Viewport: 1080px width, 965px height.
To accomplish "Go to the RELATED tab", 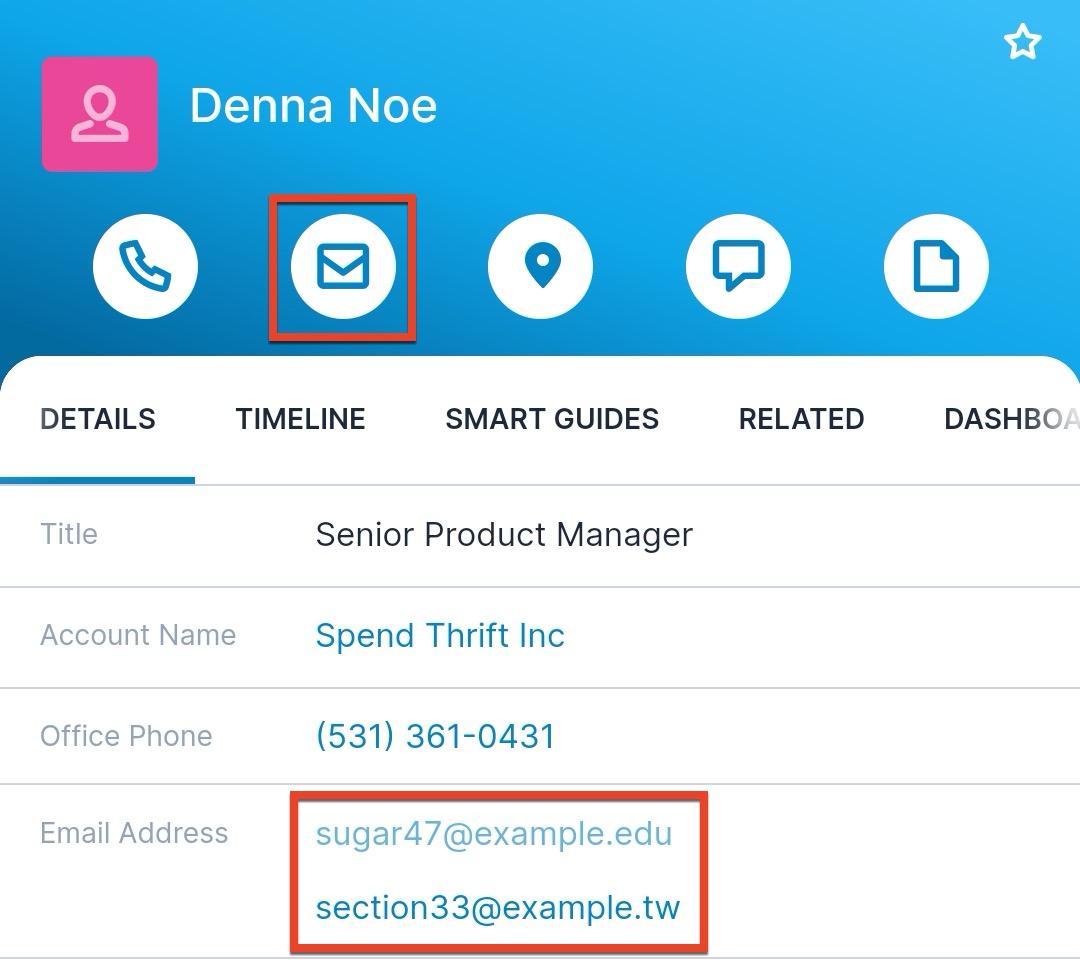I will click(x=801, y=419).
